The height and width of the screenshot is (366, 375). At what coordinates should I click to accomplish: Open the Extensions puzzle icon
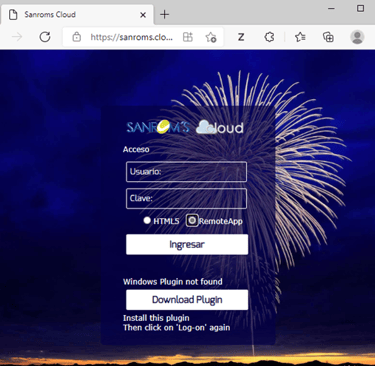(x=269, y=37)
